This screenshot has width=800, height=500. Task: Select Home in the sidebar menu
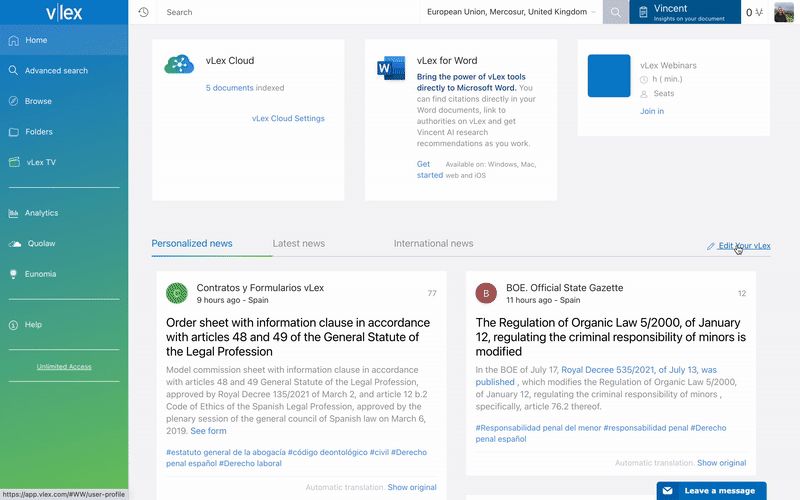[x=64, y=40]
